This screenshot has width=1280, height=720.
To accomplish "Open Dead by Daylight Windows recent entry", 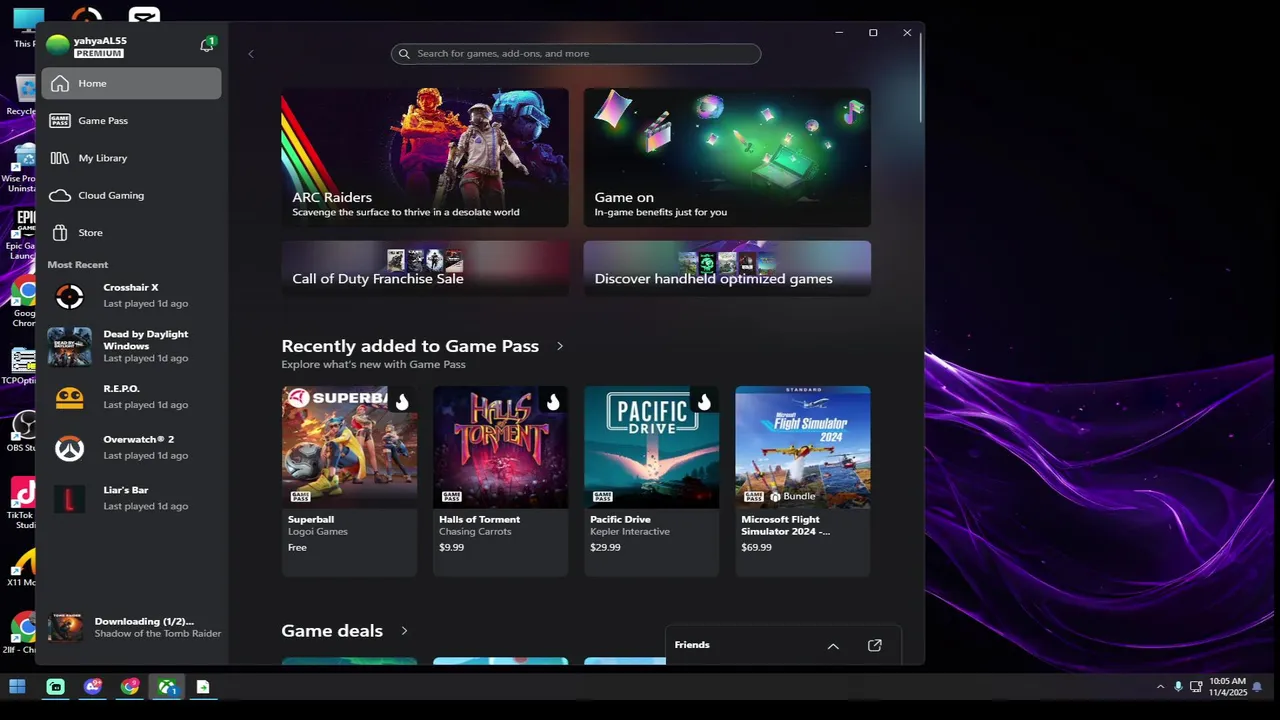I will click(x=132, y=346).
